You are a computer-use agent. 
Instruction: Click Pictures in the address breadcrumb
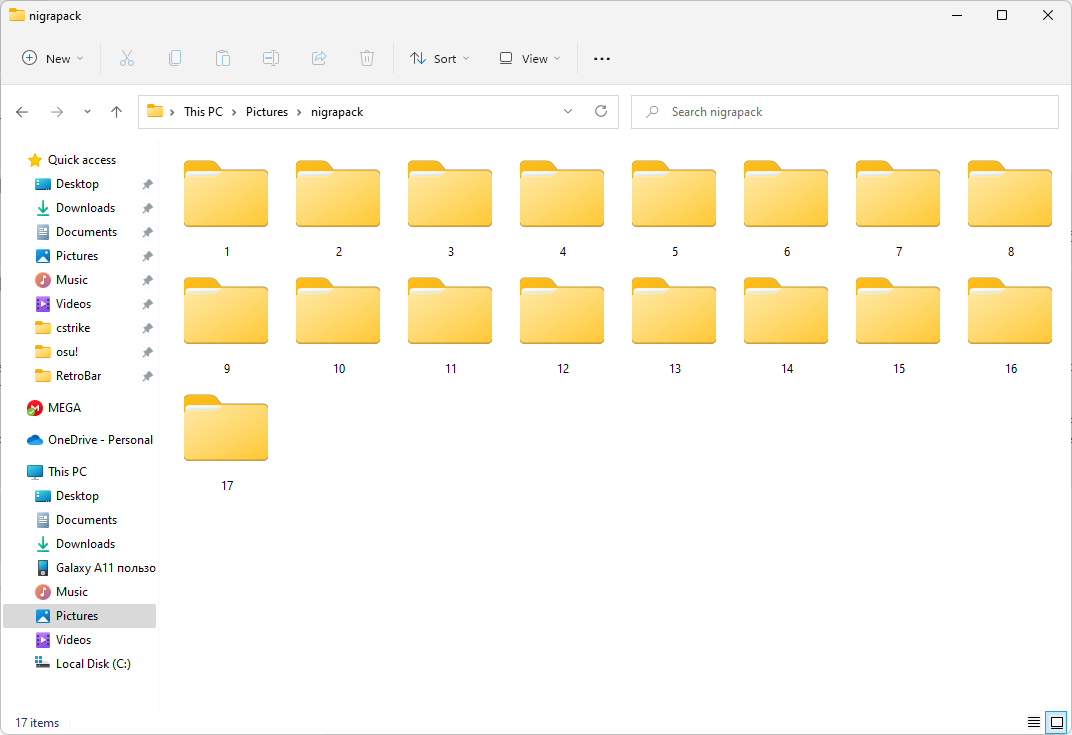267,112
